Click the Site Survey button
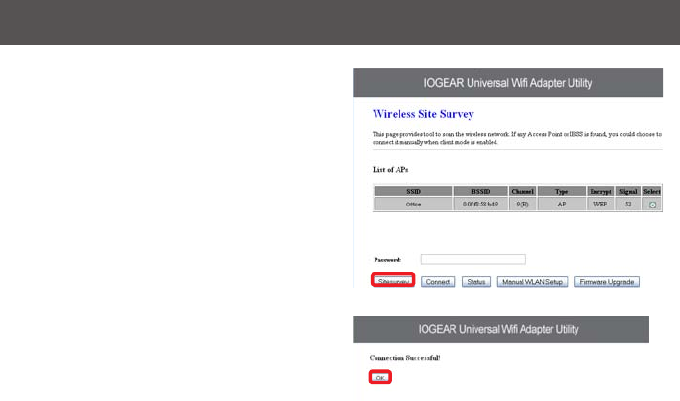680x401 pixels. pyautogui.click(x=393, y=281)
